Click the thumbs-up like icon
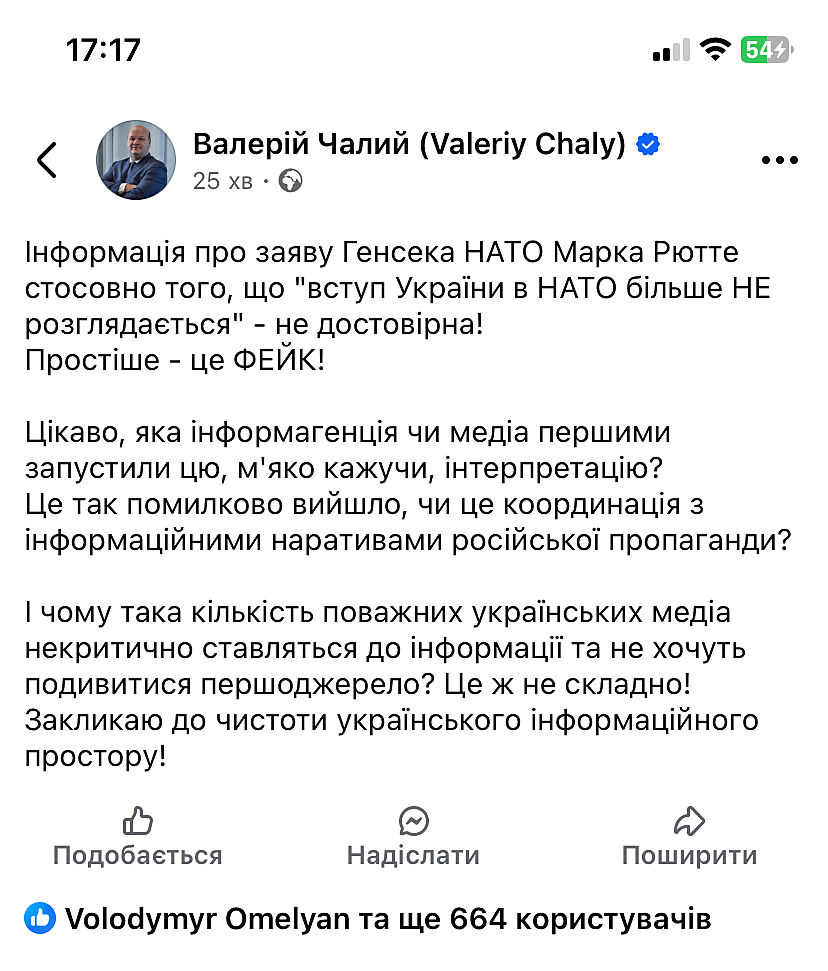Image resolution: width=828 pixels, height=971 pixels. point(137,822)
